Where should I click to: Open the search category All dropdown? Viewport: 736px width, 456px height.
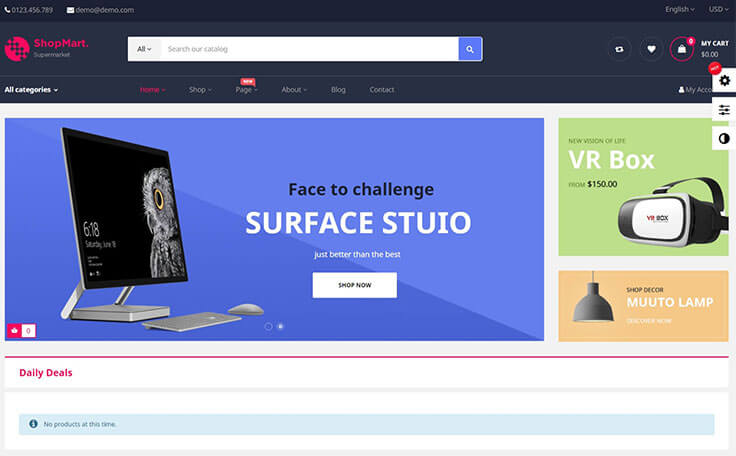tap(144, 49)
